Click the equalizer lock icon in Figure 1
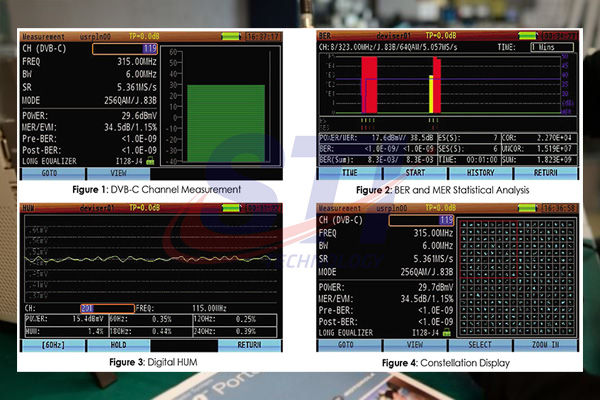 [x=149, y=159]
